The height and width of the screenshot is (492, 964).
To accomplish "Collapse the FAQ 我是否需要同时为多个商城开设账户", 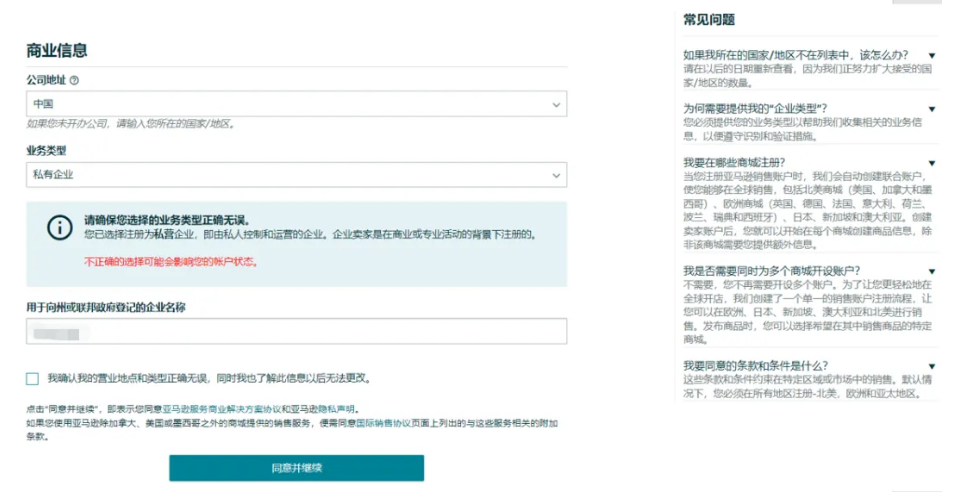I will tap(932, 272).
